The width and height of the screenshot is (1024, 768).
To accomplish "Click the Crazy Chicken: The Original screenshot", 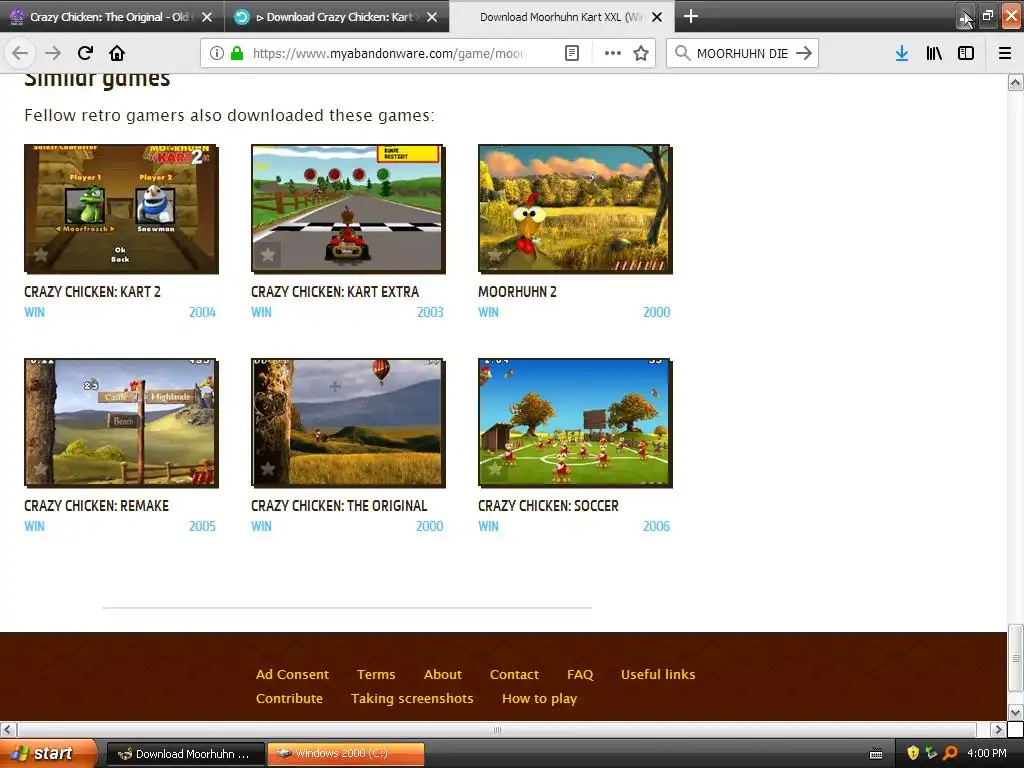I will click(x=348, y=423).
